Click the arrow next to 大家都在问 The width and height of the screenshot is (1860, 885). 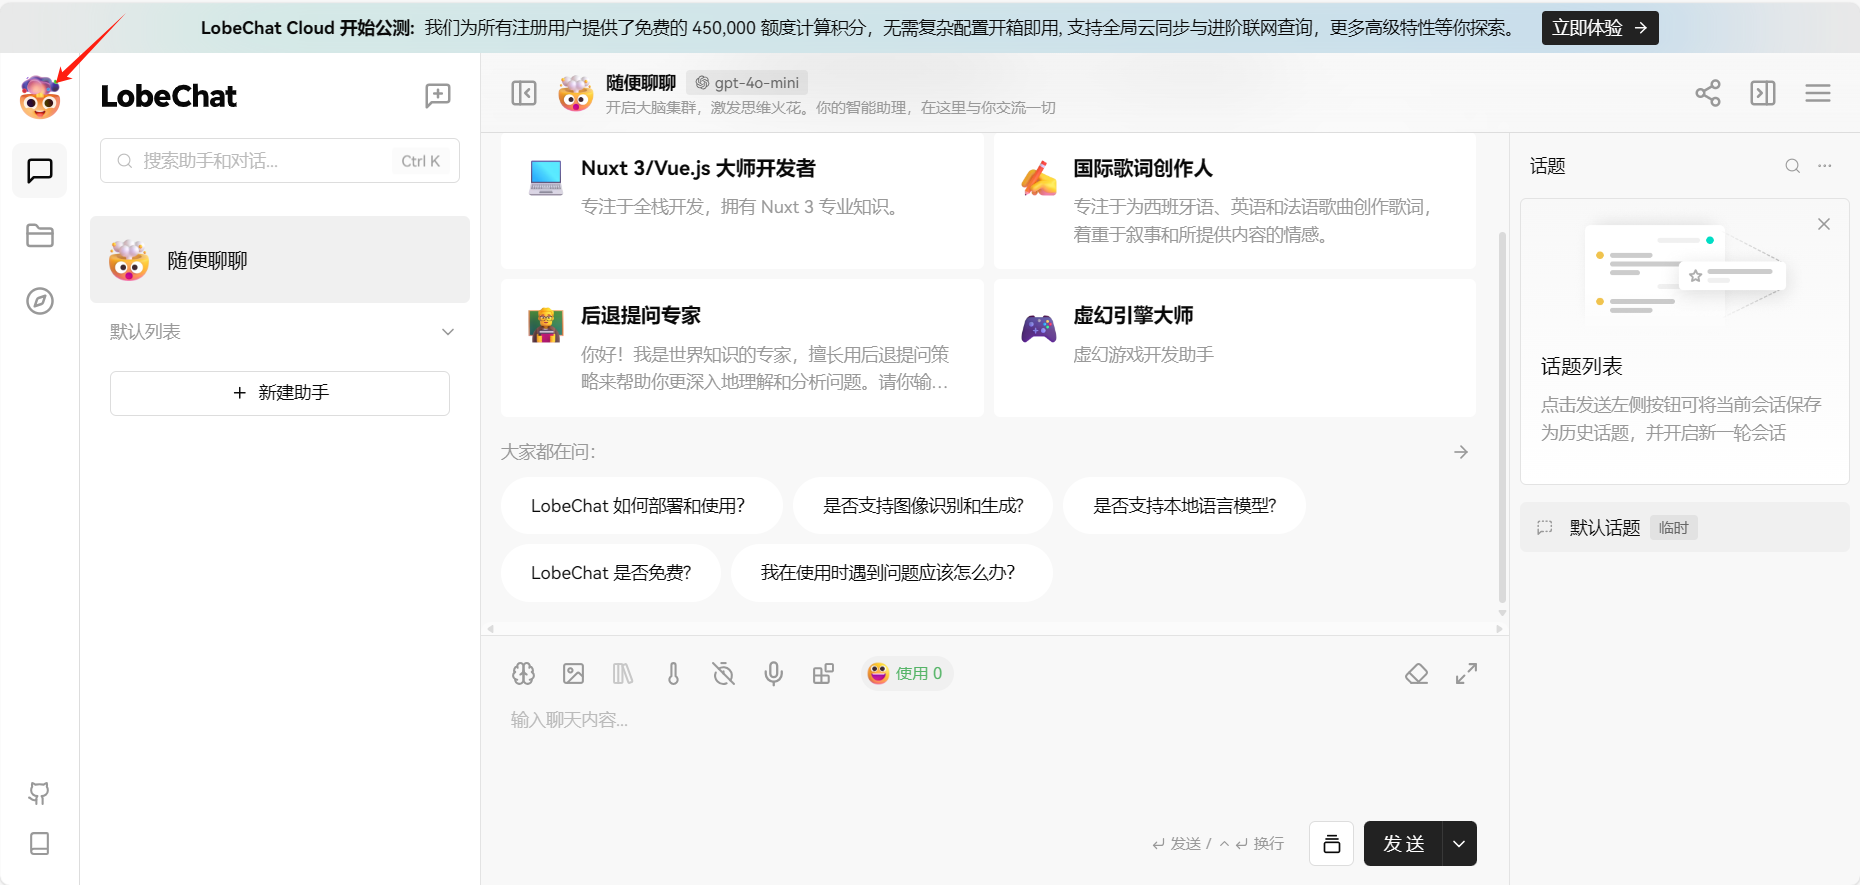1461,452
